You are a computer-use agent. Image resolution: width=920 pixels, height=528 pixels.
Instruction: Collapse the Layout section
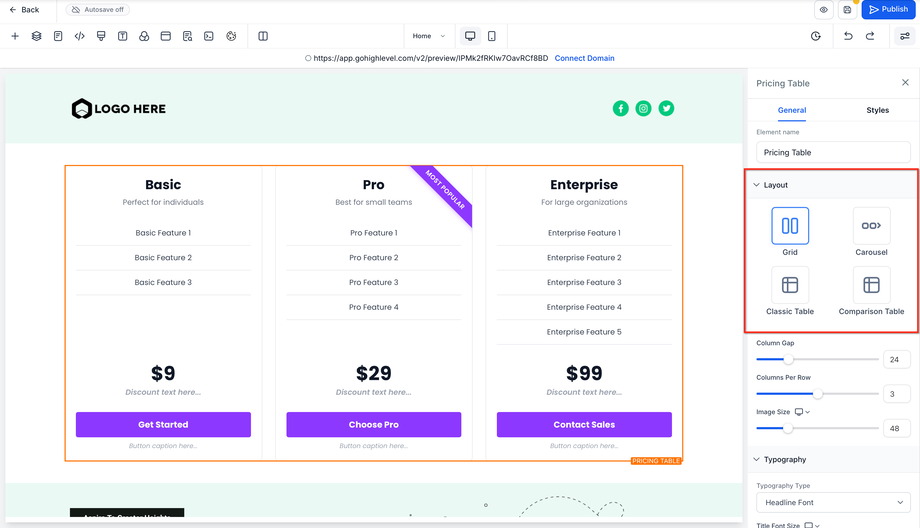[x=757, y=185]
